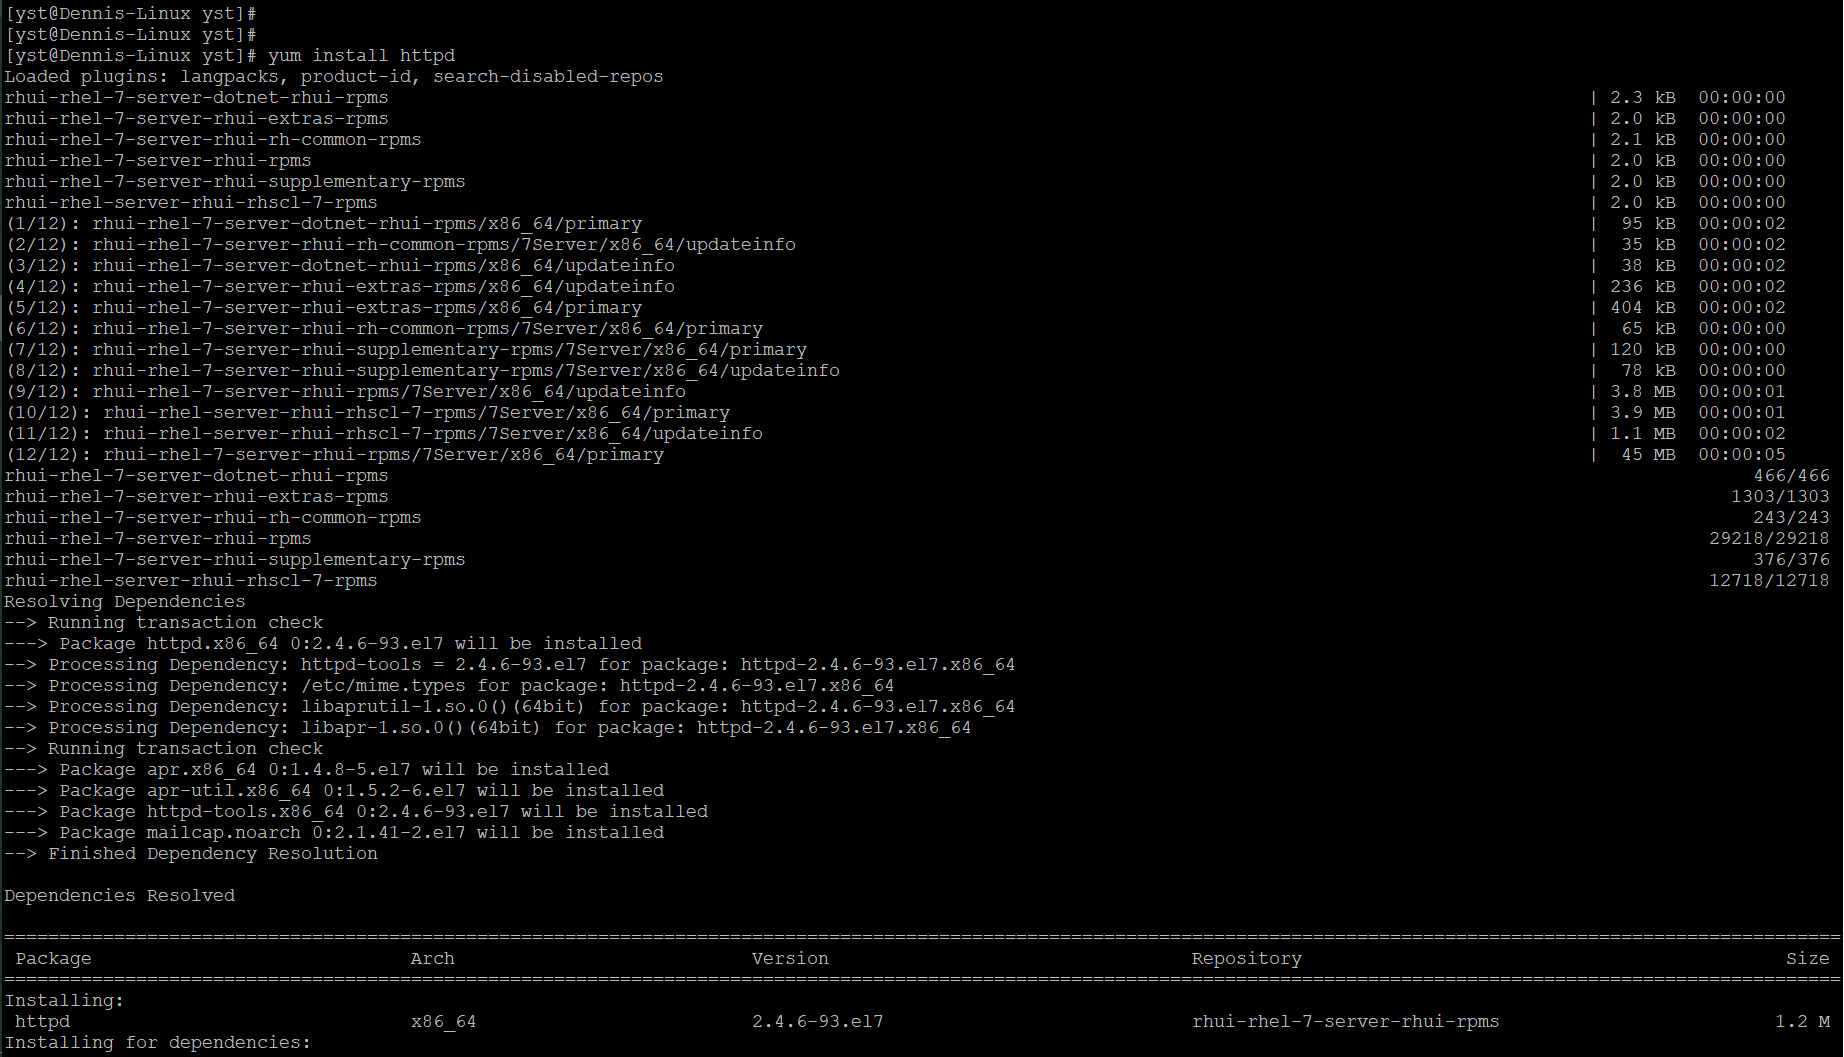Click 'Package httpd.x86_64 0:2.4.6-93.el7 will be installed'
Viewport: 1844px width, 1057px height.
point(351,643)
